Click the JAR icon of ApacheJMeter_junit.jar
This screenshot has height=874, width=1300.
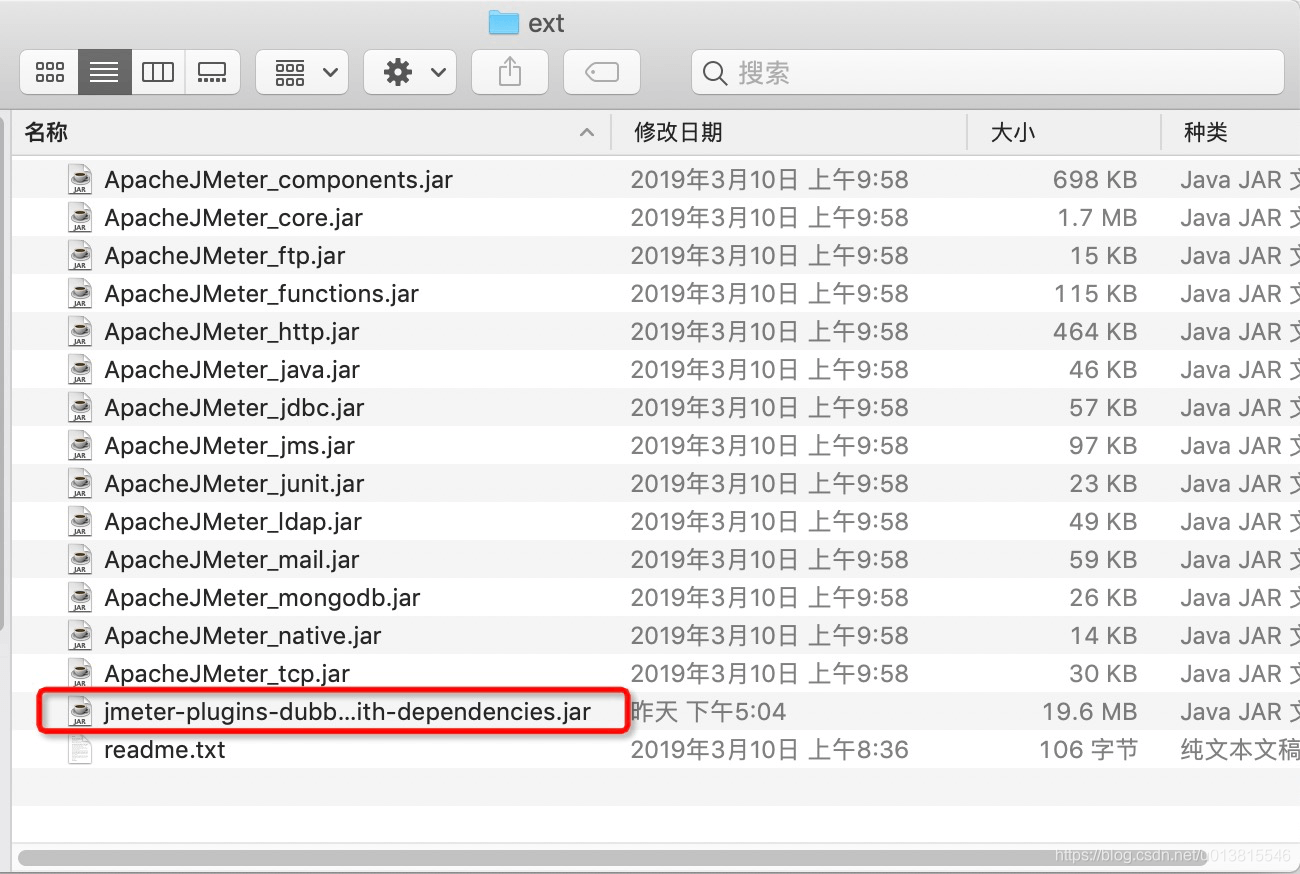coord(80,484)
